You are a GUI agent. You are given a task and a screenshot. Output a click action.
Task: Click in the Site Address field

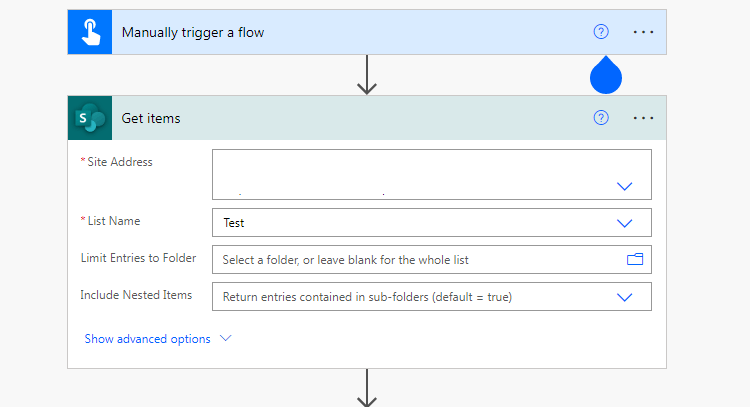coord(431,175)
